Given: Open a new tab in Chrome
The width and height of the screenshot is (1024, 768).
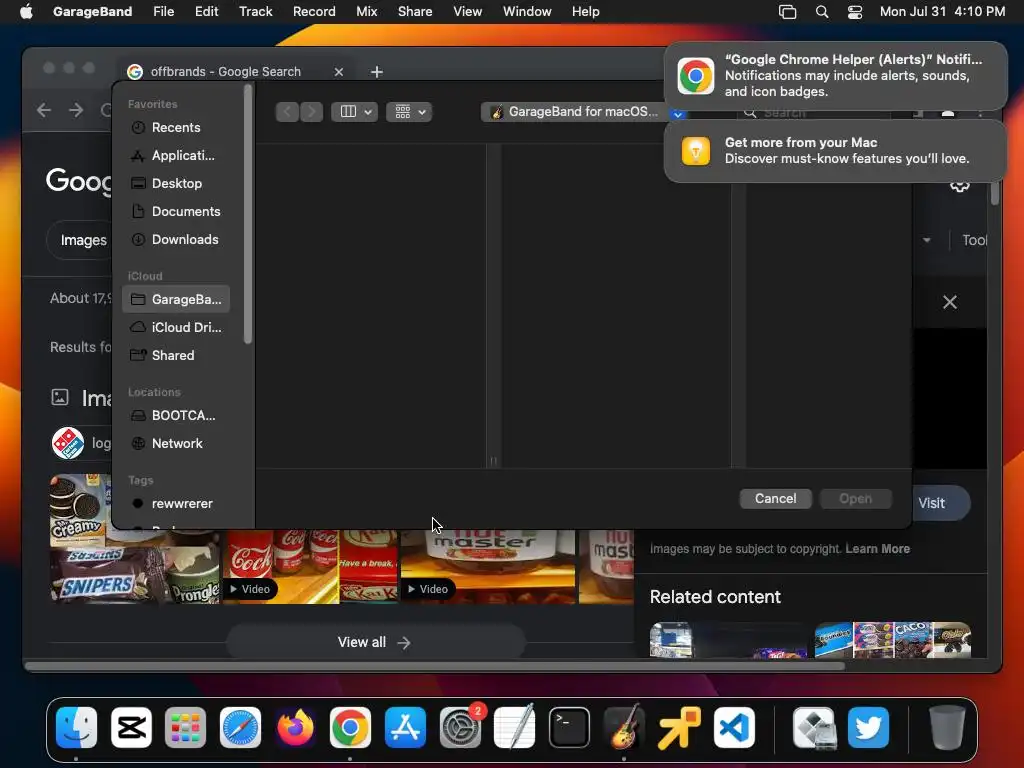Looking at the screenshot, I should [377, 72].
